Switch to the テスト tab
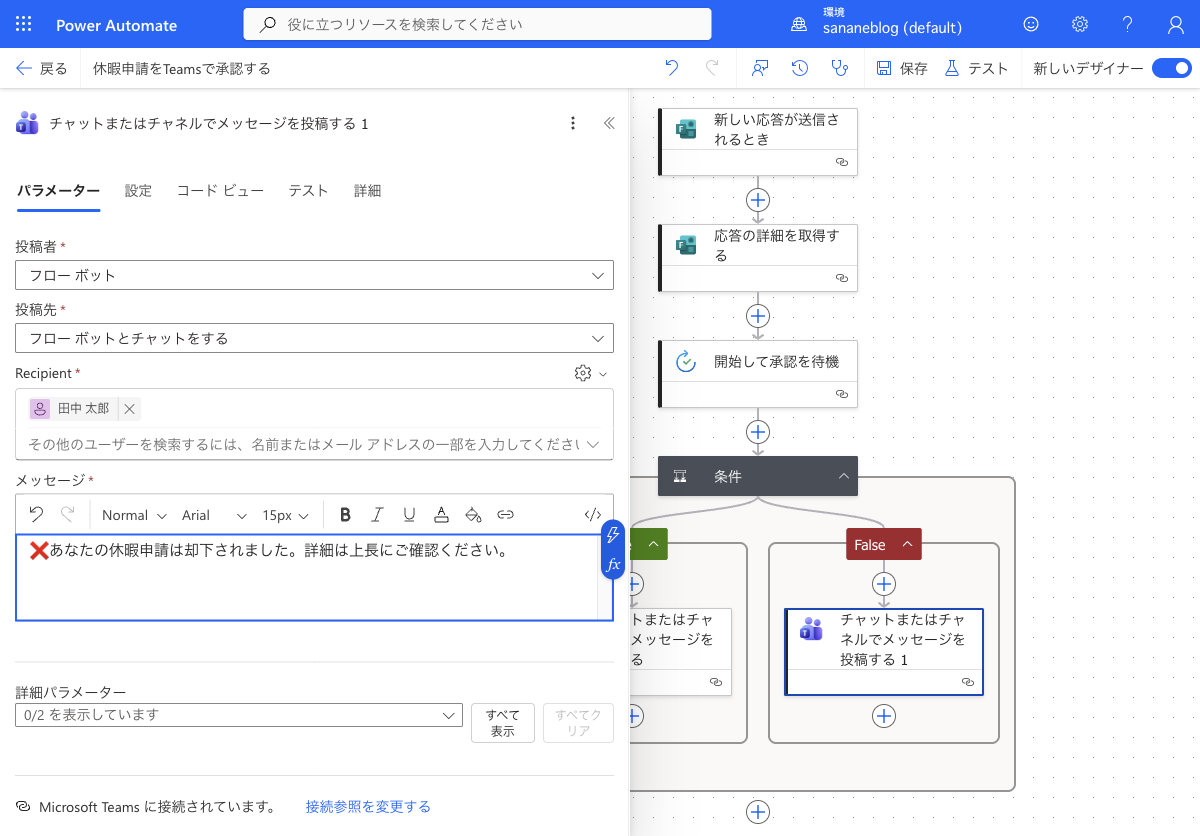The width and height of the screenshot is (1200, 836). point(308,191)
